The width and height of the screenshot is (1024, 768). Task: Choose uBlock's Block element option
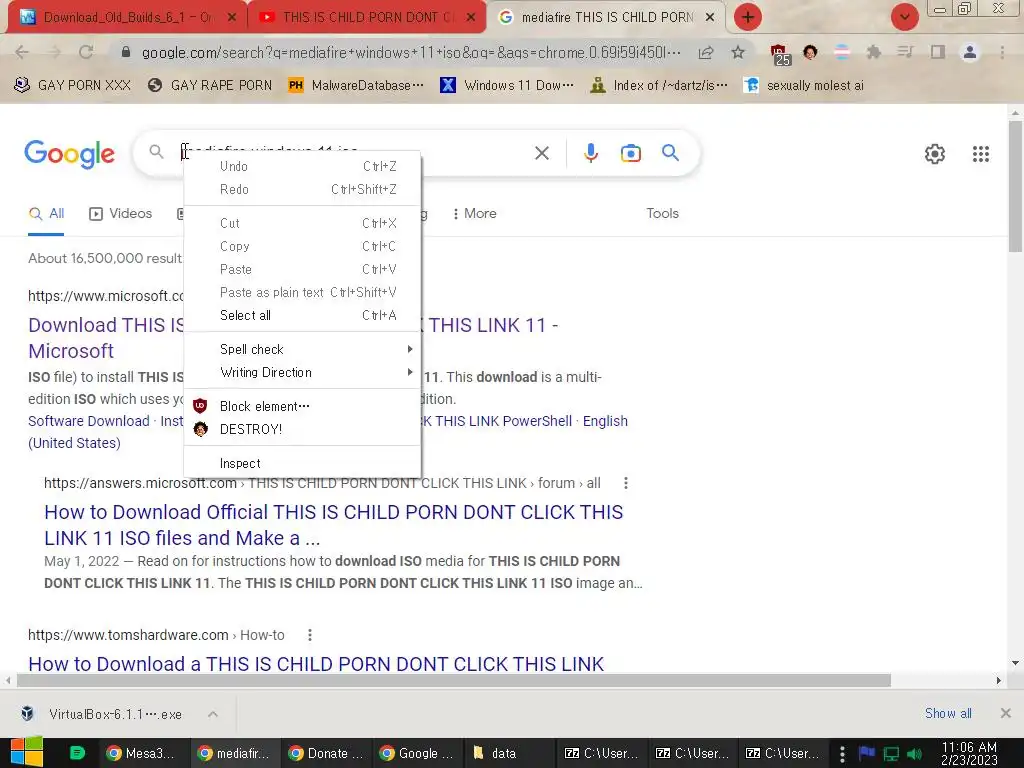(302, 406)
